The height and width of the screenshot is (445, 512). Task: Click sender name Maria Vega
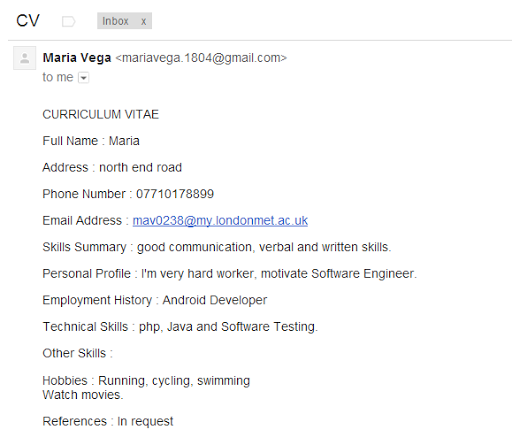pos(77,58)
